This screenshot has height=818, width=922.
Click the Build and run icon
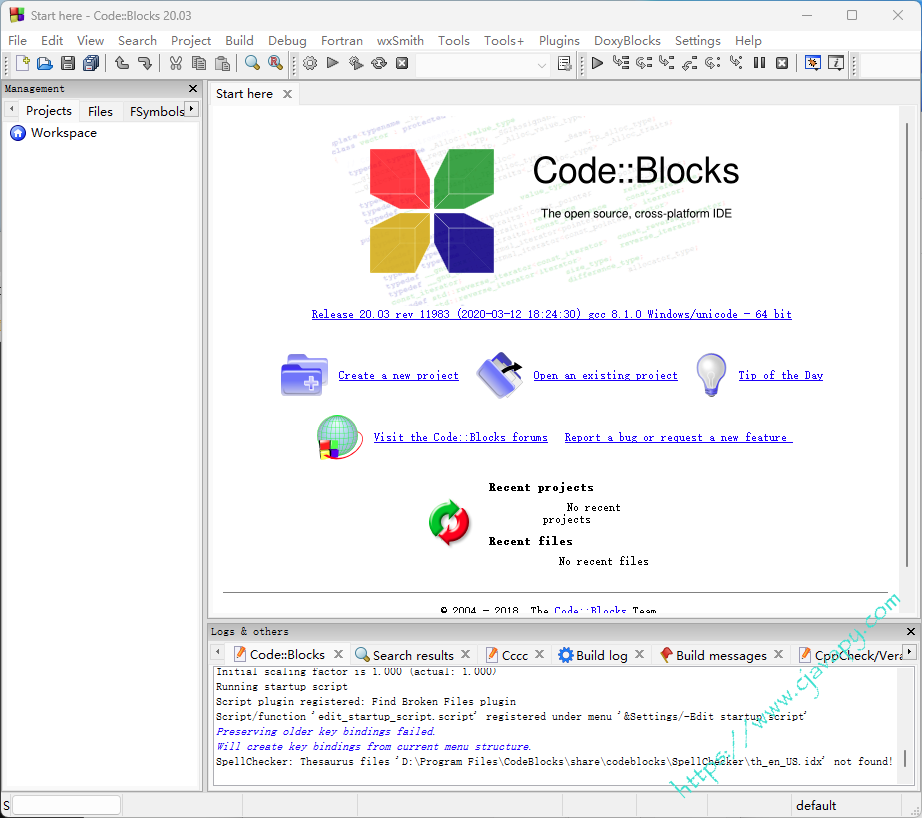(x=356, y=63)
